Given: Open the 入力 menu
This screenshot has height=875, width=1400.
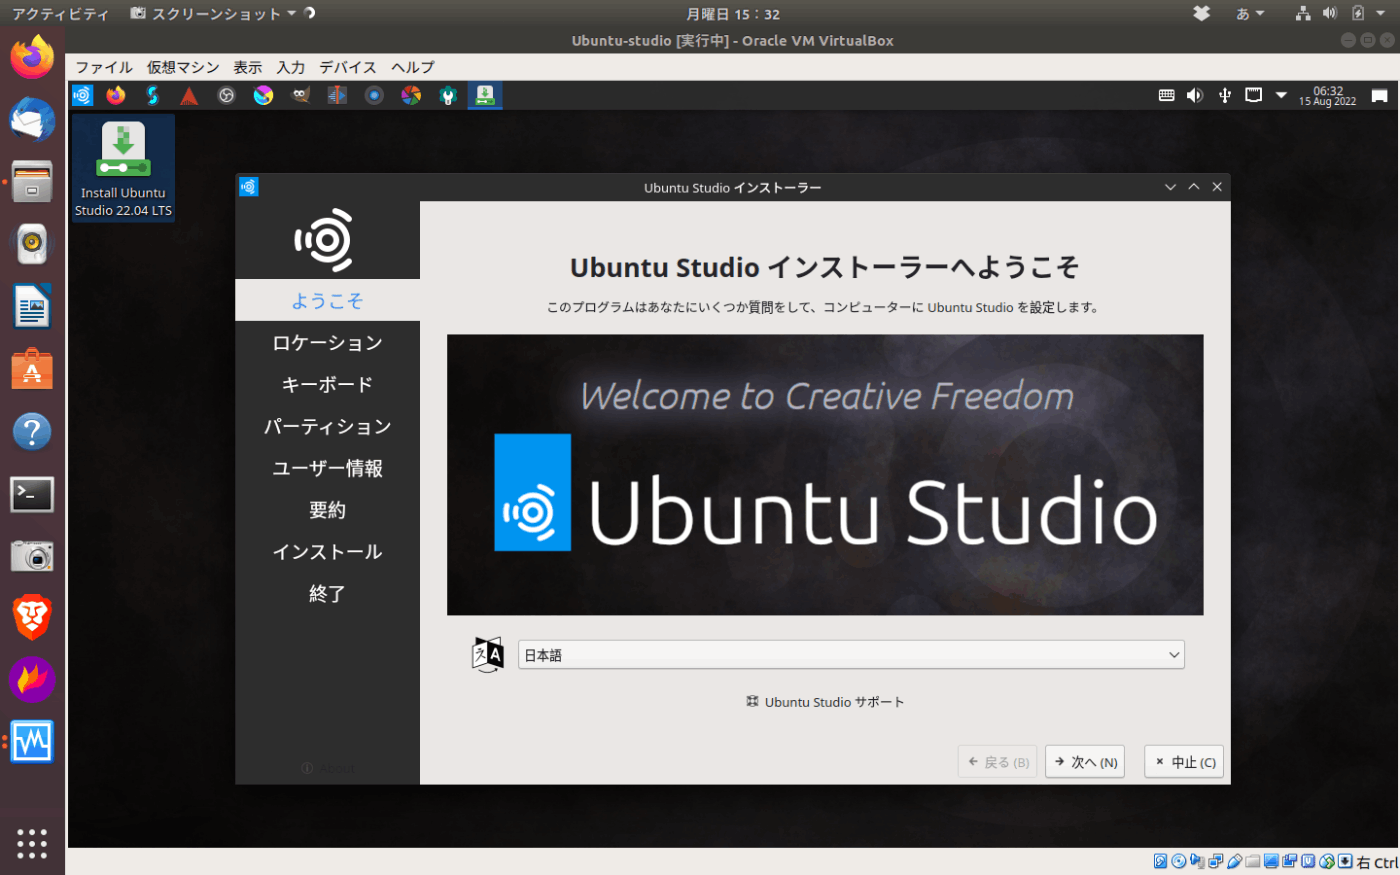Looking at the screenshot, I should point(291,67).
